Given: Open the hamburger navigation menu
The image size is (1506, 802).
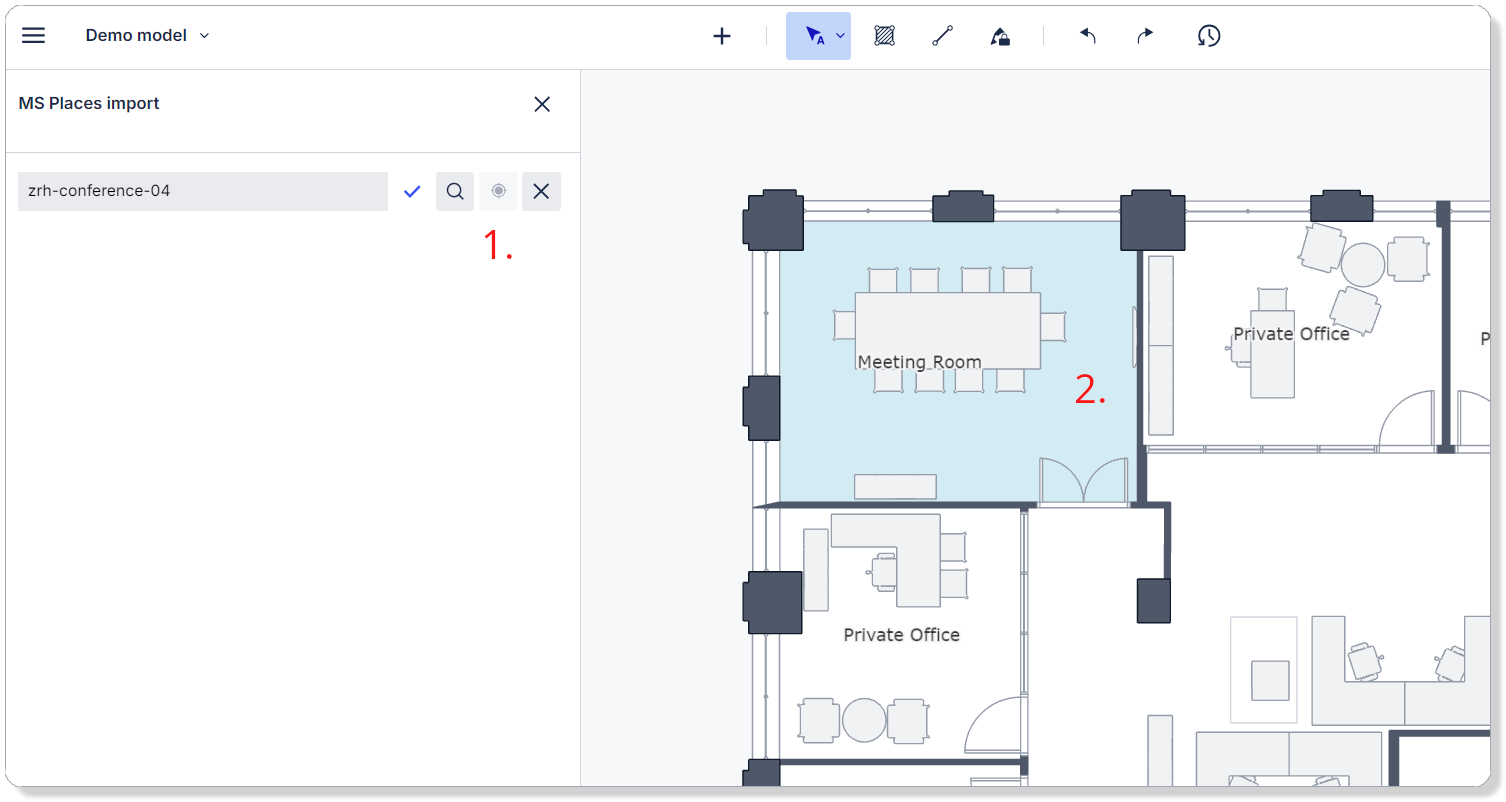Looking at the screenshot, I should [x=33, y=35].
